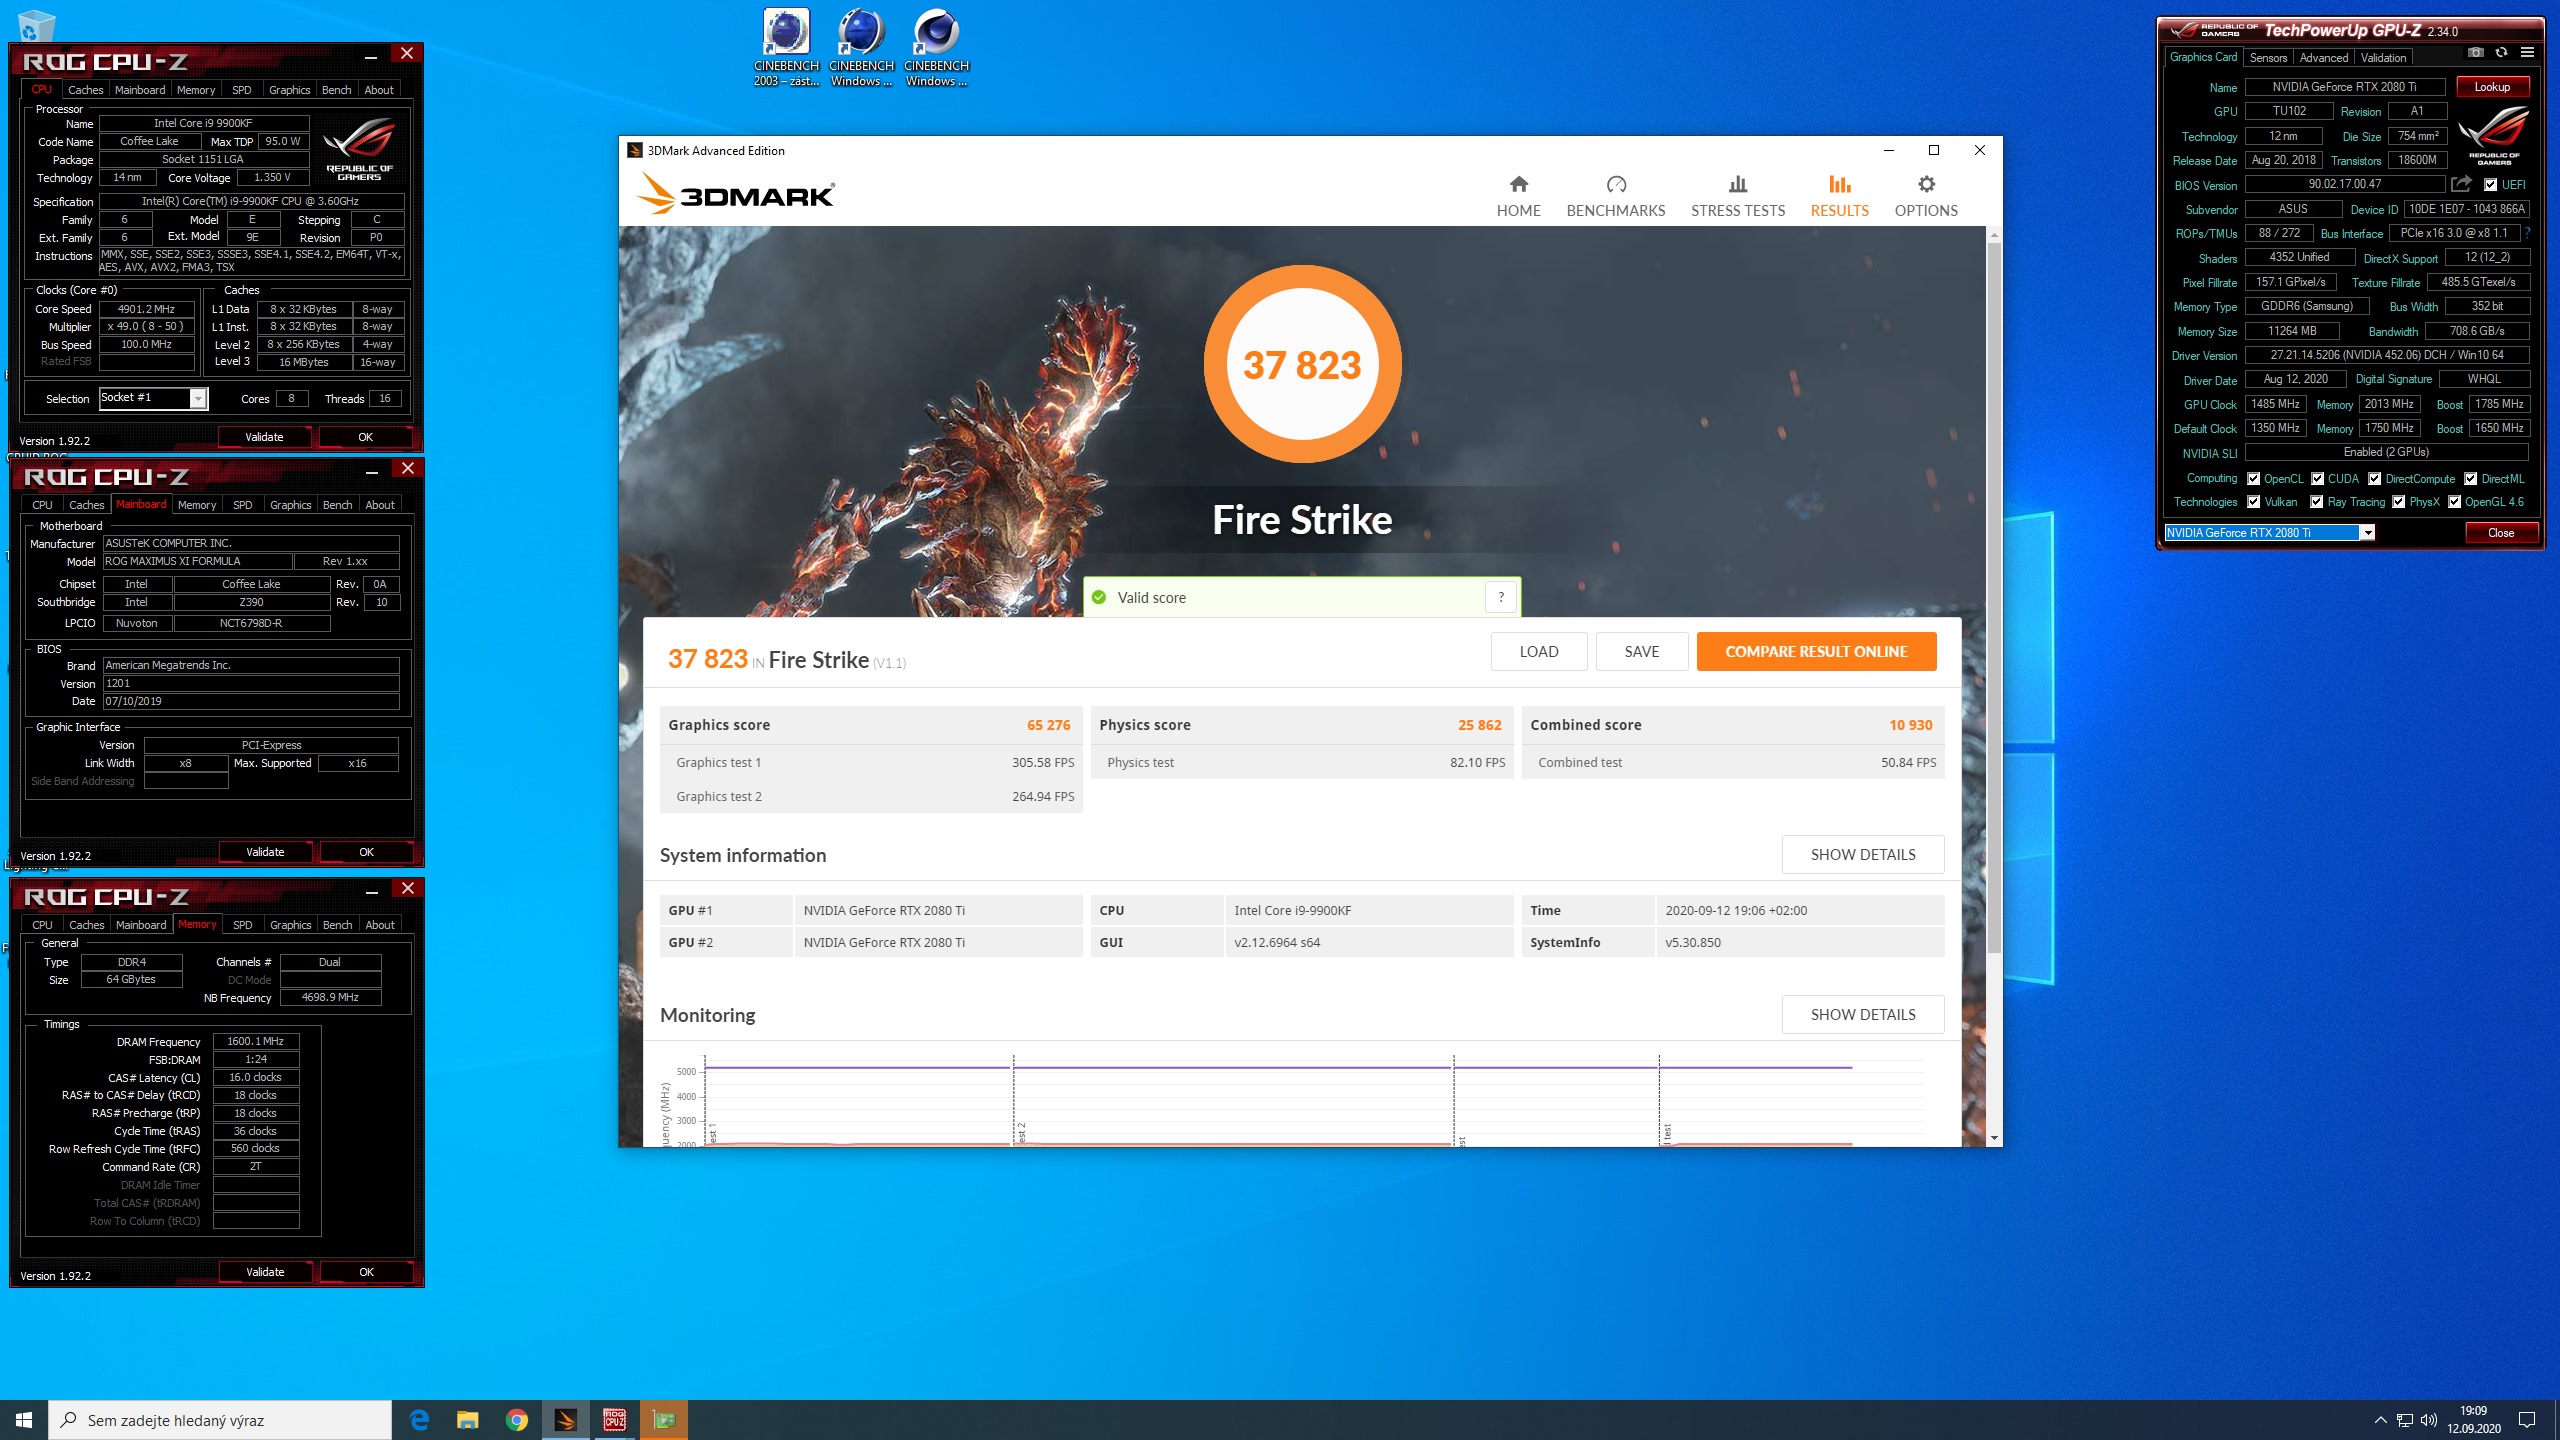The height and width of the screenshot is (1440, 2560).
Task: Open third CINEBENCH Windows desktop shortcut
Action: click(x=936, y=48)
